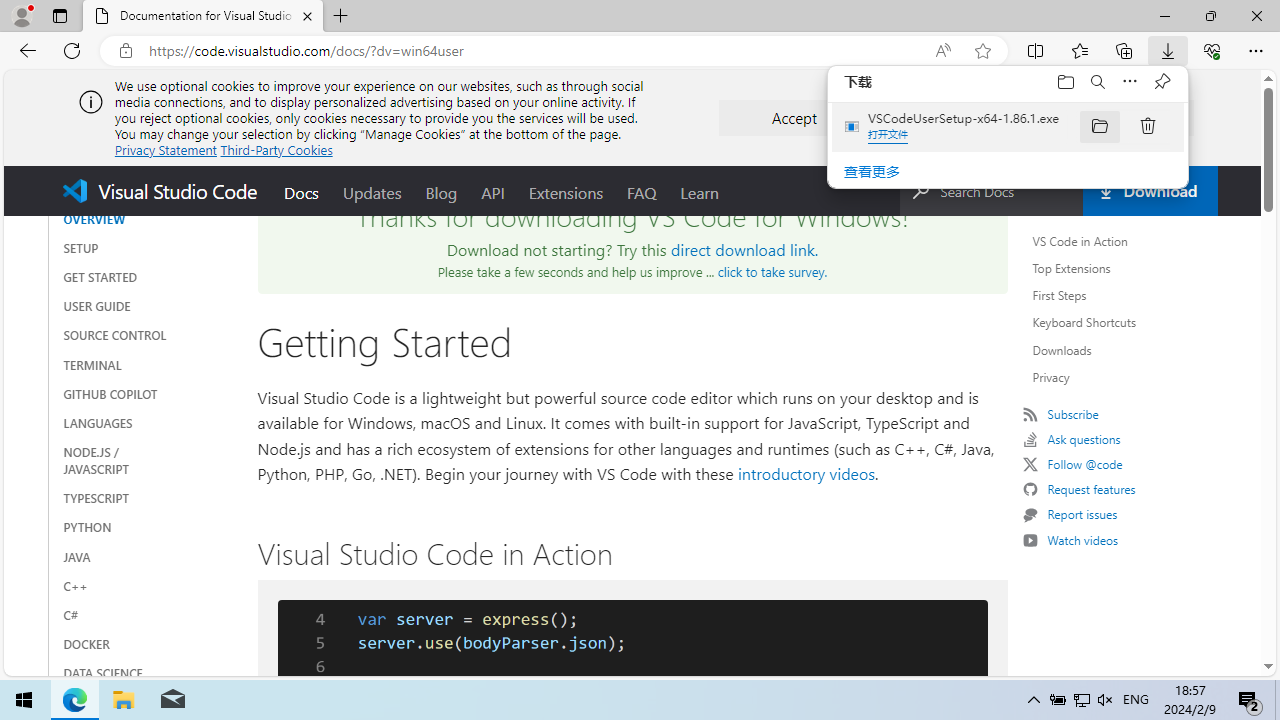Open Windows Start menu
This screenshot has width=1280, height=720.
pos(24,700)
